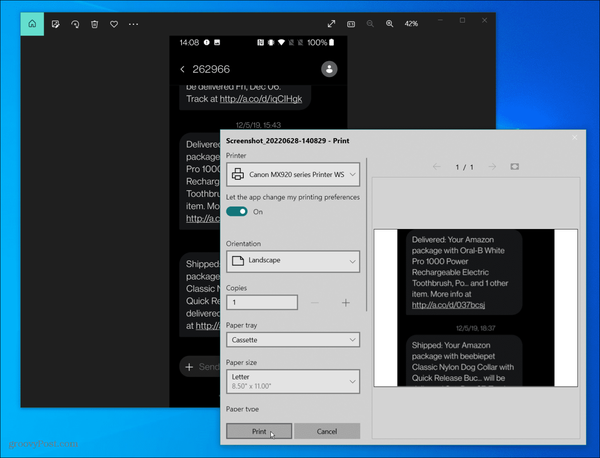Go to next preview page arrow
The height and width of the screenshot is (458, 600).
click(x=491, y=166)
